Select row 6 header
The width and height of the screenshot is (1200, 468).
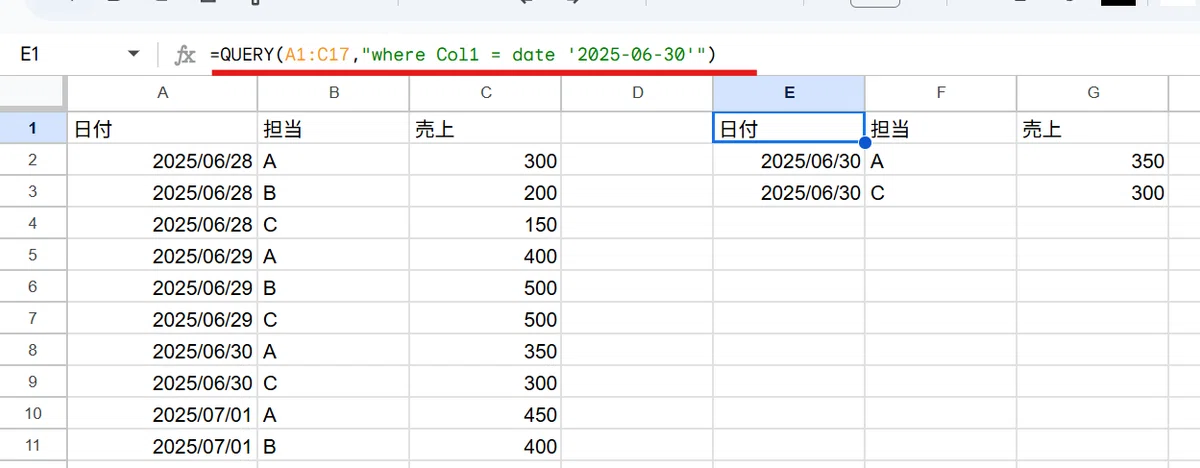point(33,288)
